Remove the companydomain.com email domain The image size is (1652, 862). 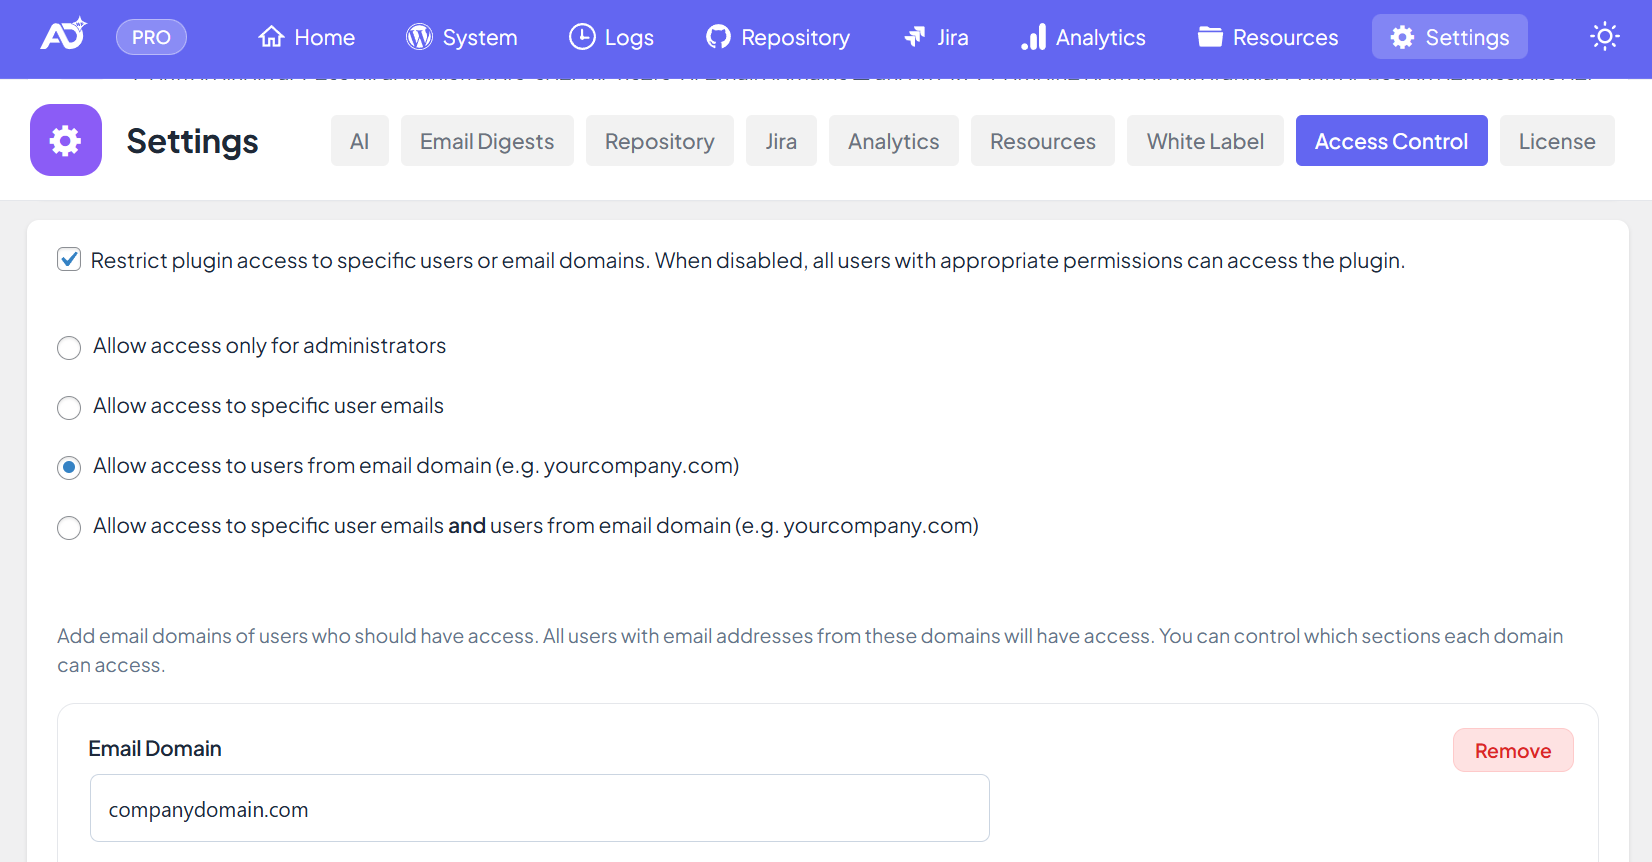click(x=1512, y=751)
